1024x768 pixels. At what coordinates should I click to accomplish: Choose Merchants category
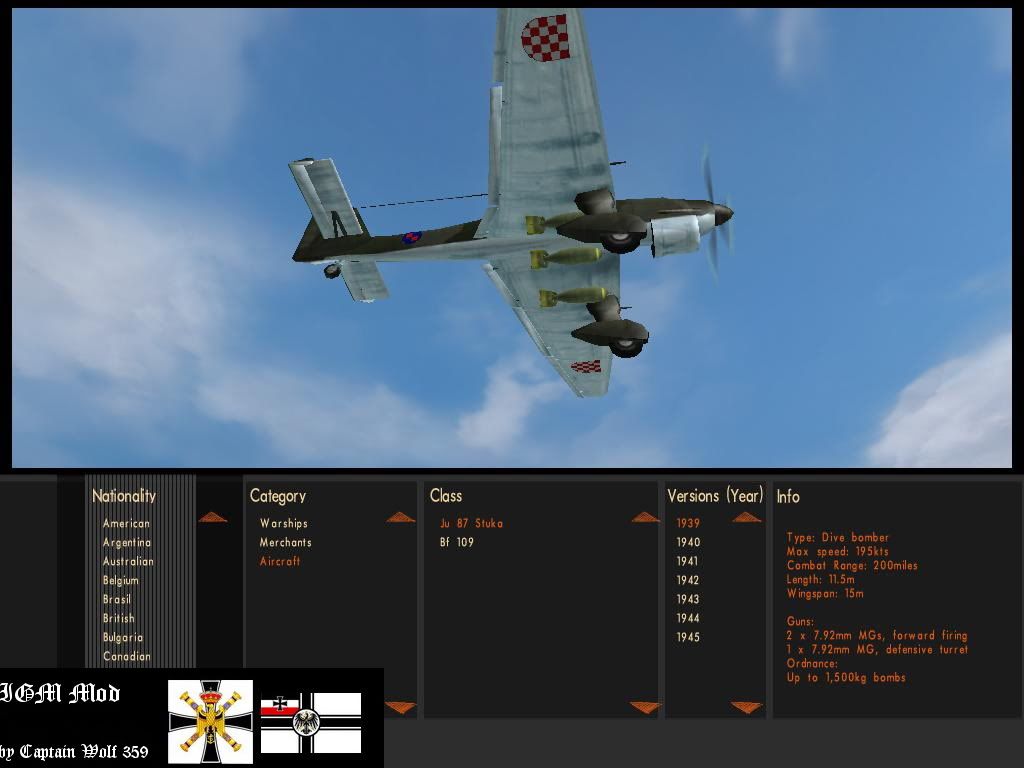click(x=285, y=542)
